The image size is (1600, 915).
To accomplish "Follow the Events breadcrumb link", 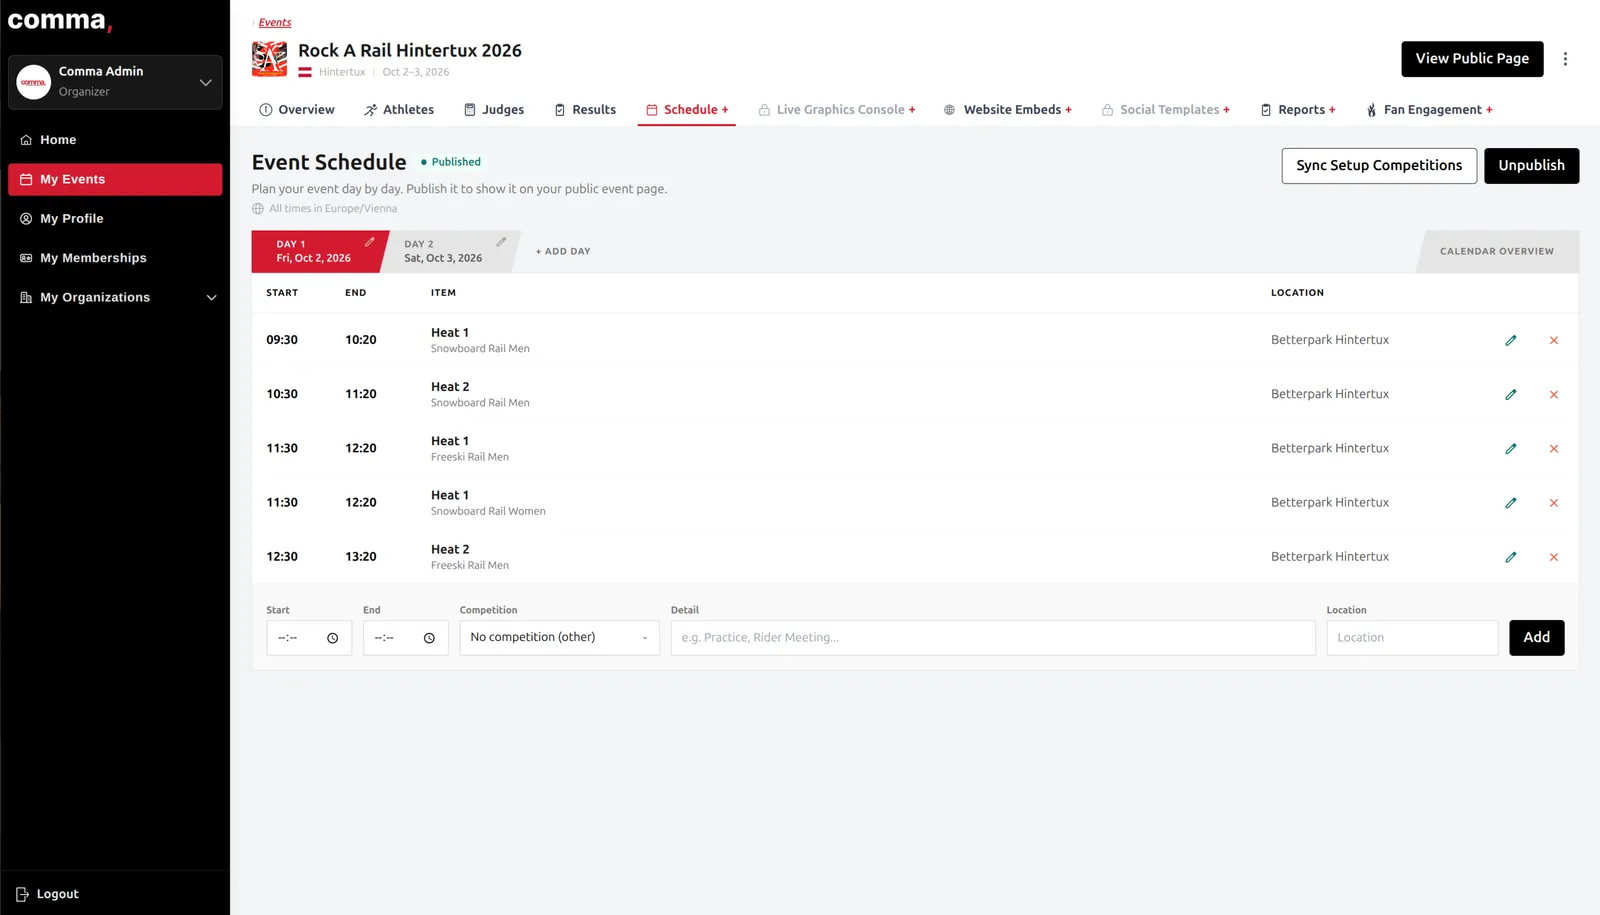I will click(x=275, y=22).
